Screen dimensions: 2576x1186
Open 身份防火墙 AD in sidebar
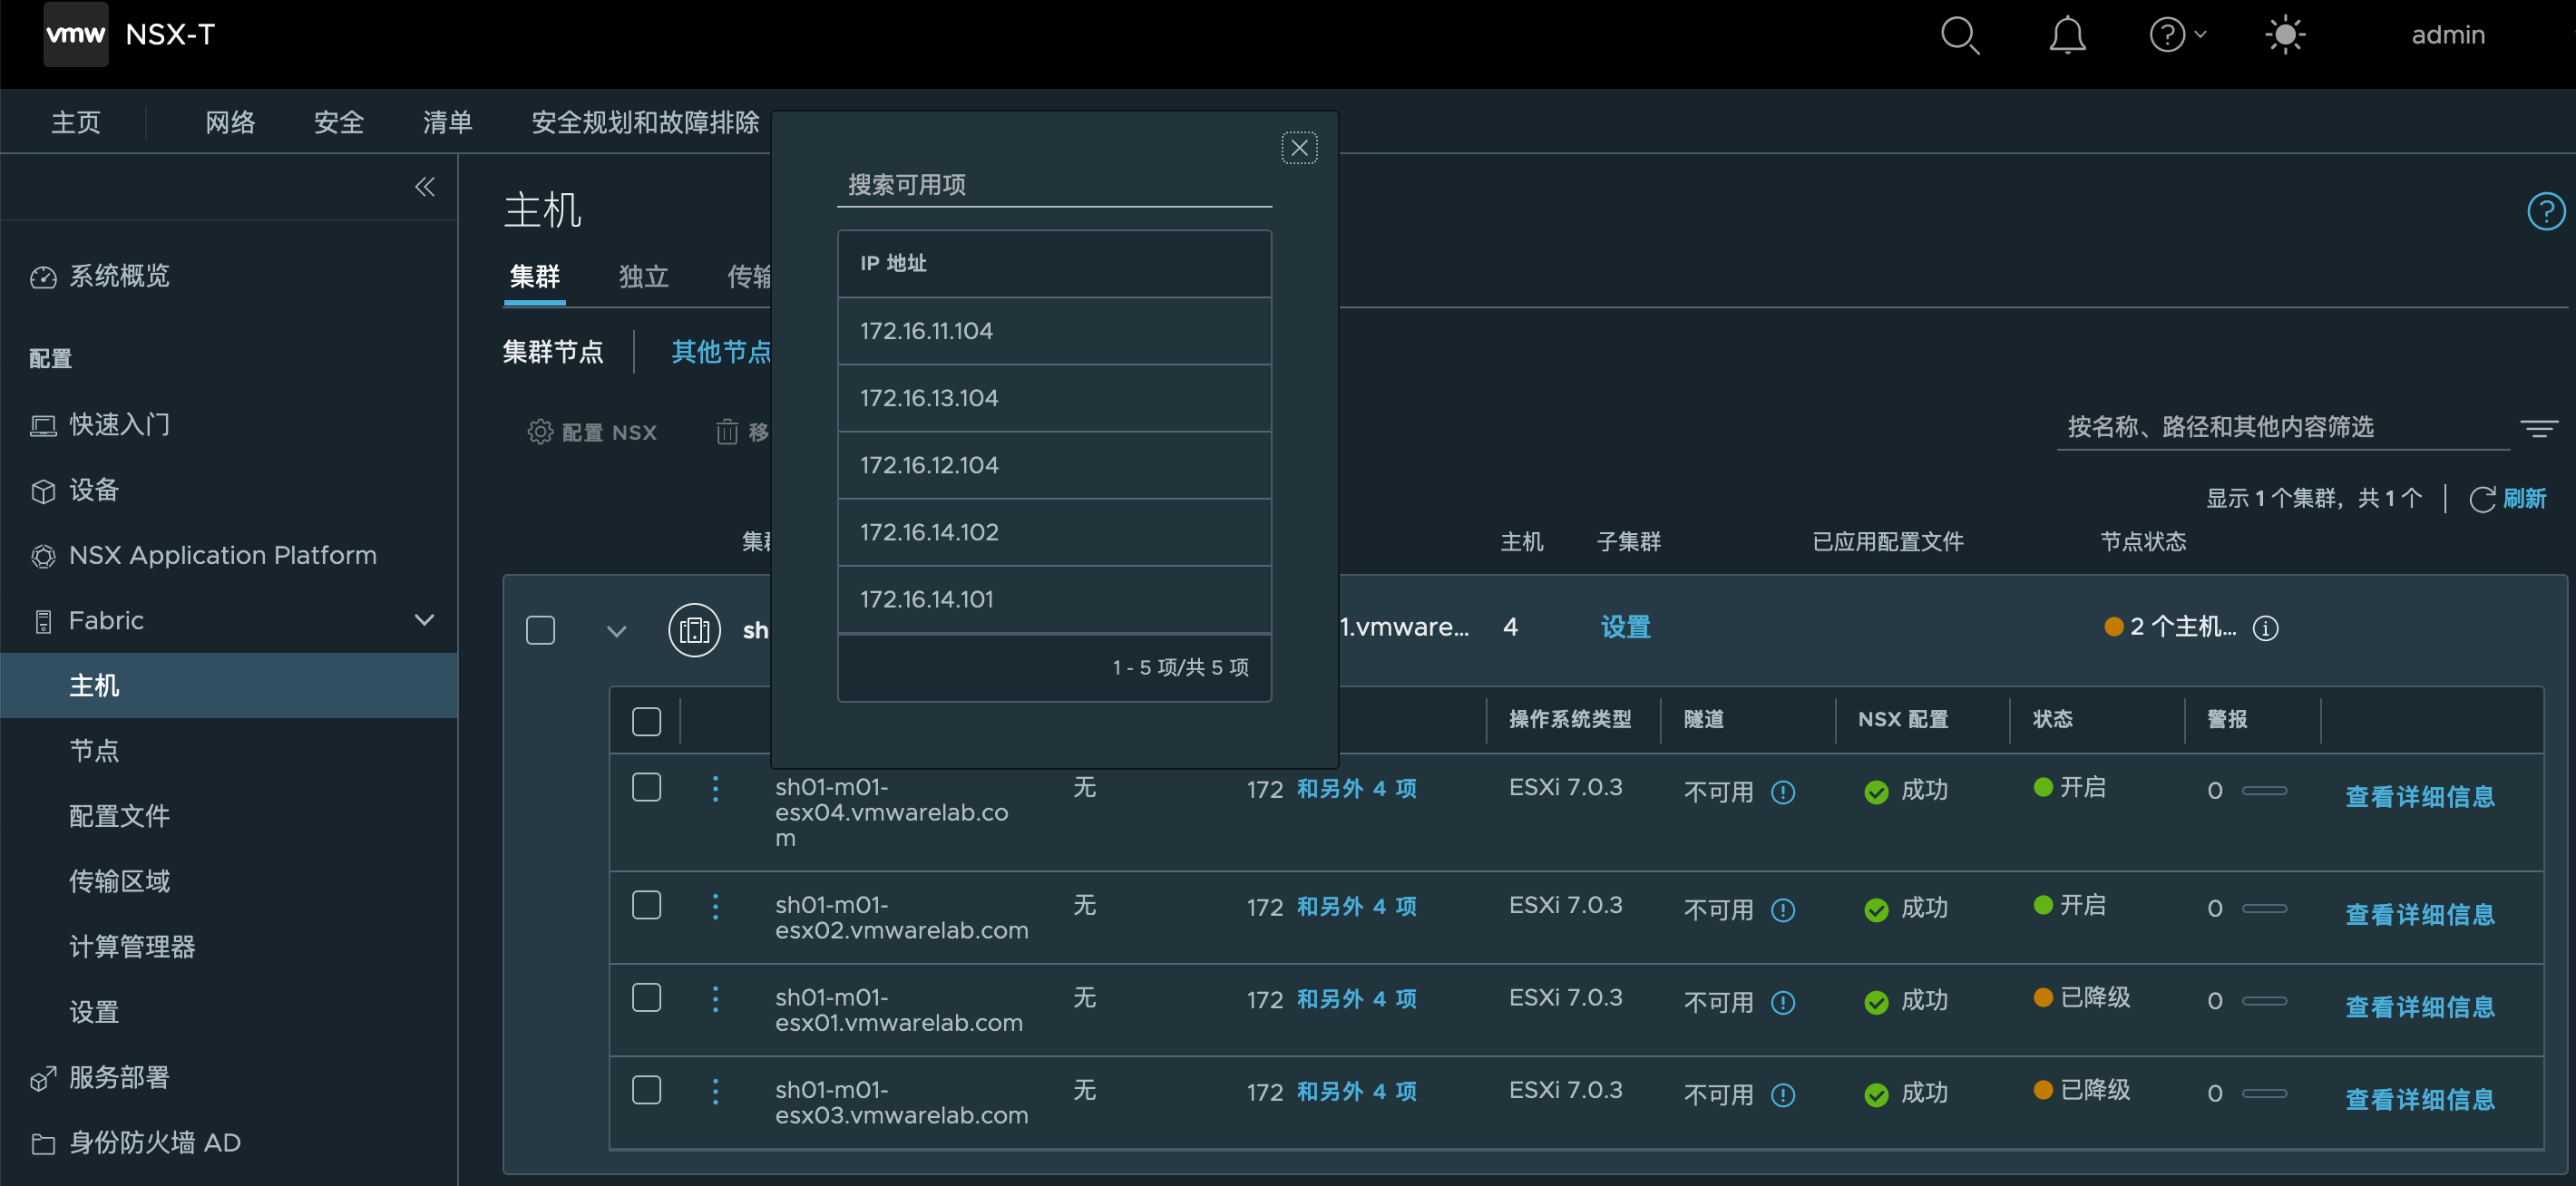(136, 1142)
